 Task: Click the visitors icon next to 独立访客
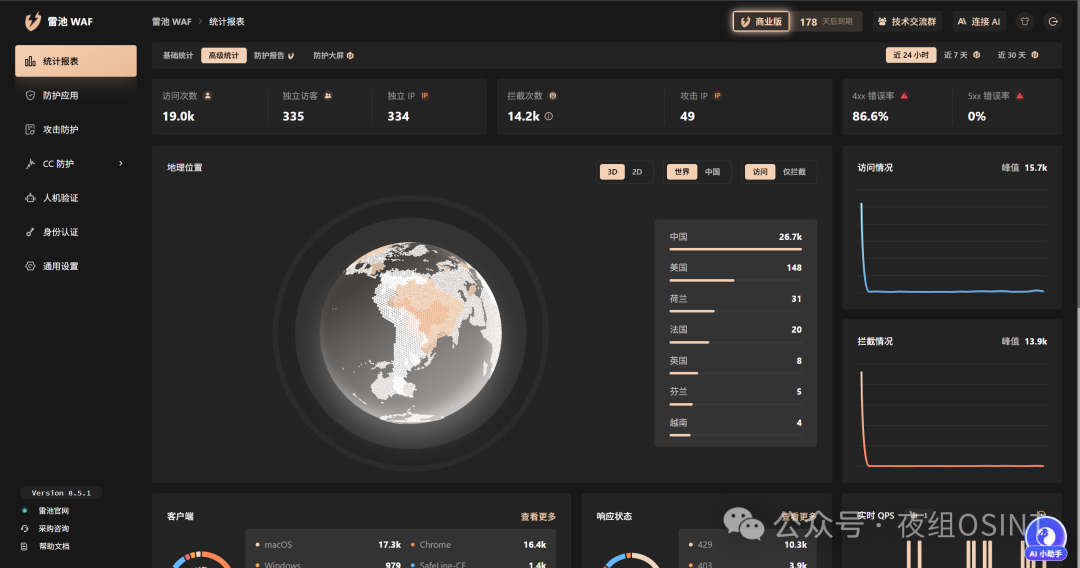[x=328, y=96]
